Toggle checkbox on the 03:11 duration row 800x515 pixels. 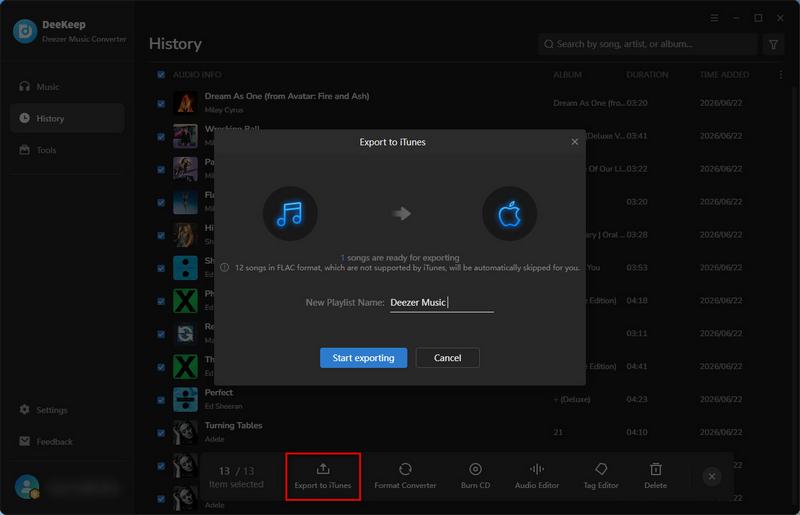[x=161, y=334]
